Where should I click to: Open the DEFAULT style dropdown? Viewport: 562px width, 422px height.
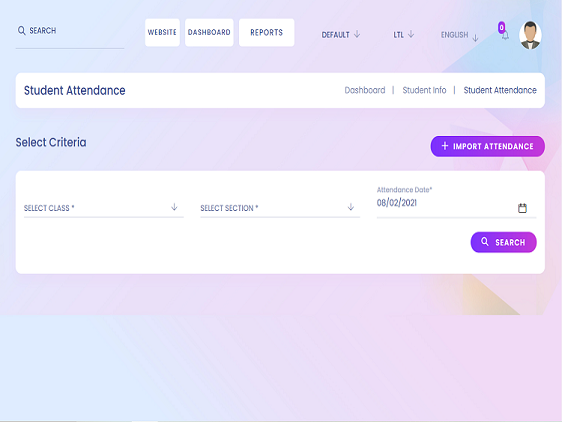340,35
